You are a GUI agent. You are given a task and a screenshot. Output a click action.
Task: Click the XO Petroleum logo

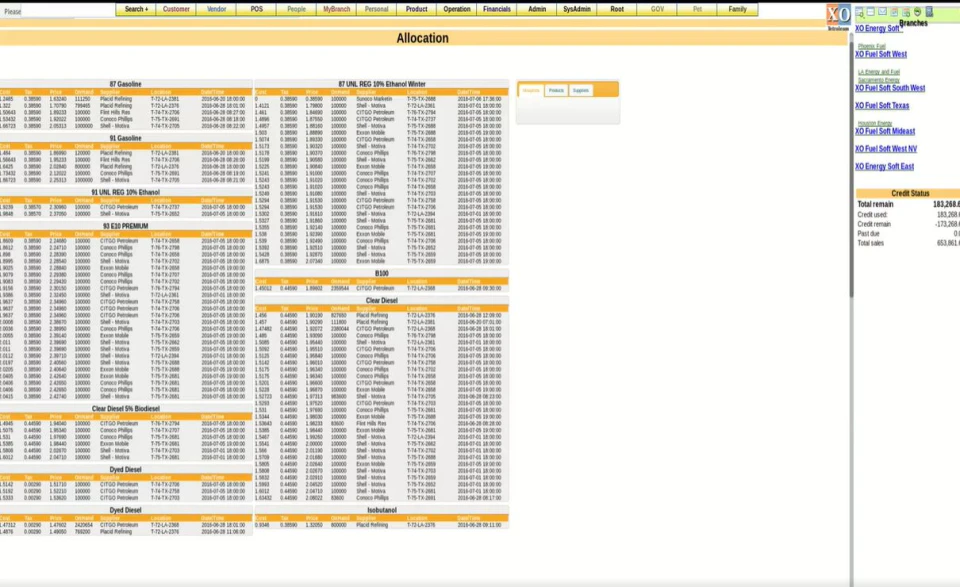838,16
